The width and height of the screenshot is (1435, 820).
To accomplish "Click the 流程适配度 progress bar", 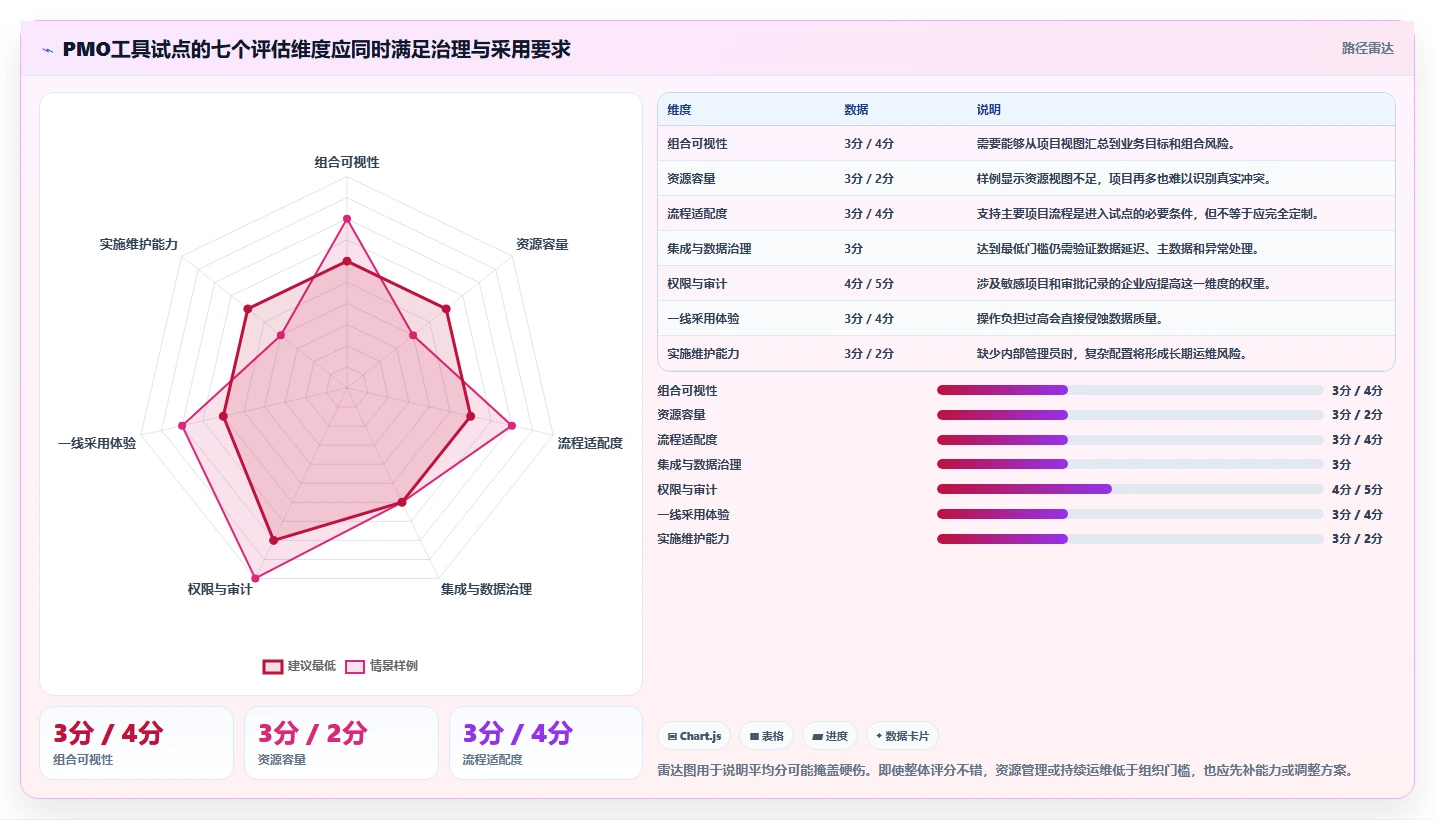I will (1130, 440).
